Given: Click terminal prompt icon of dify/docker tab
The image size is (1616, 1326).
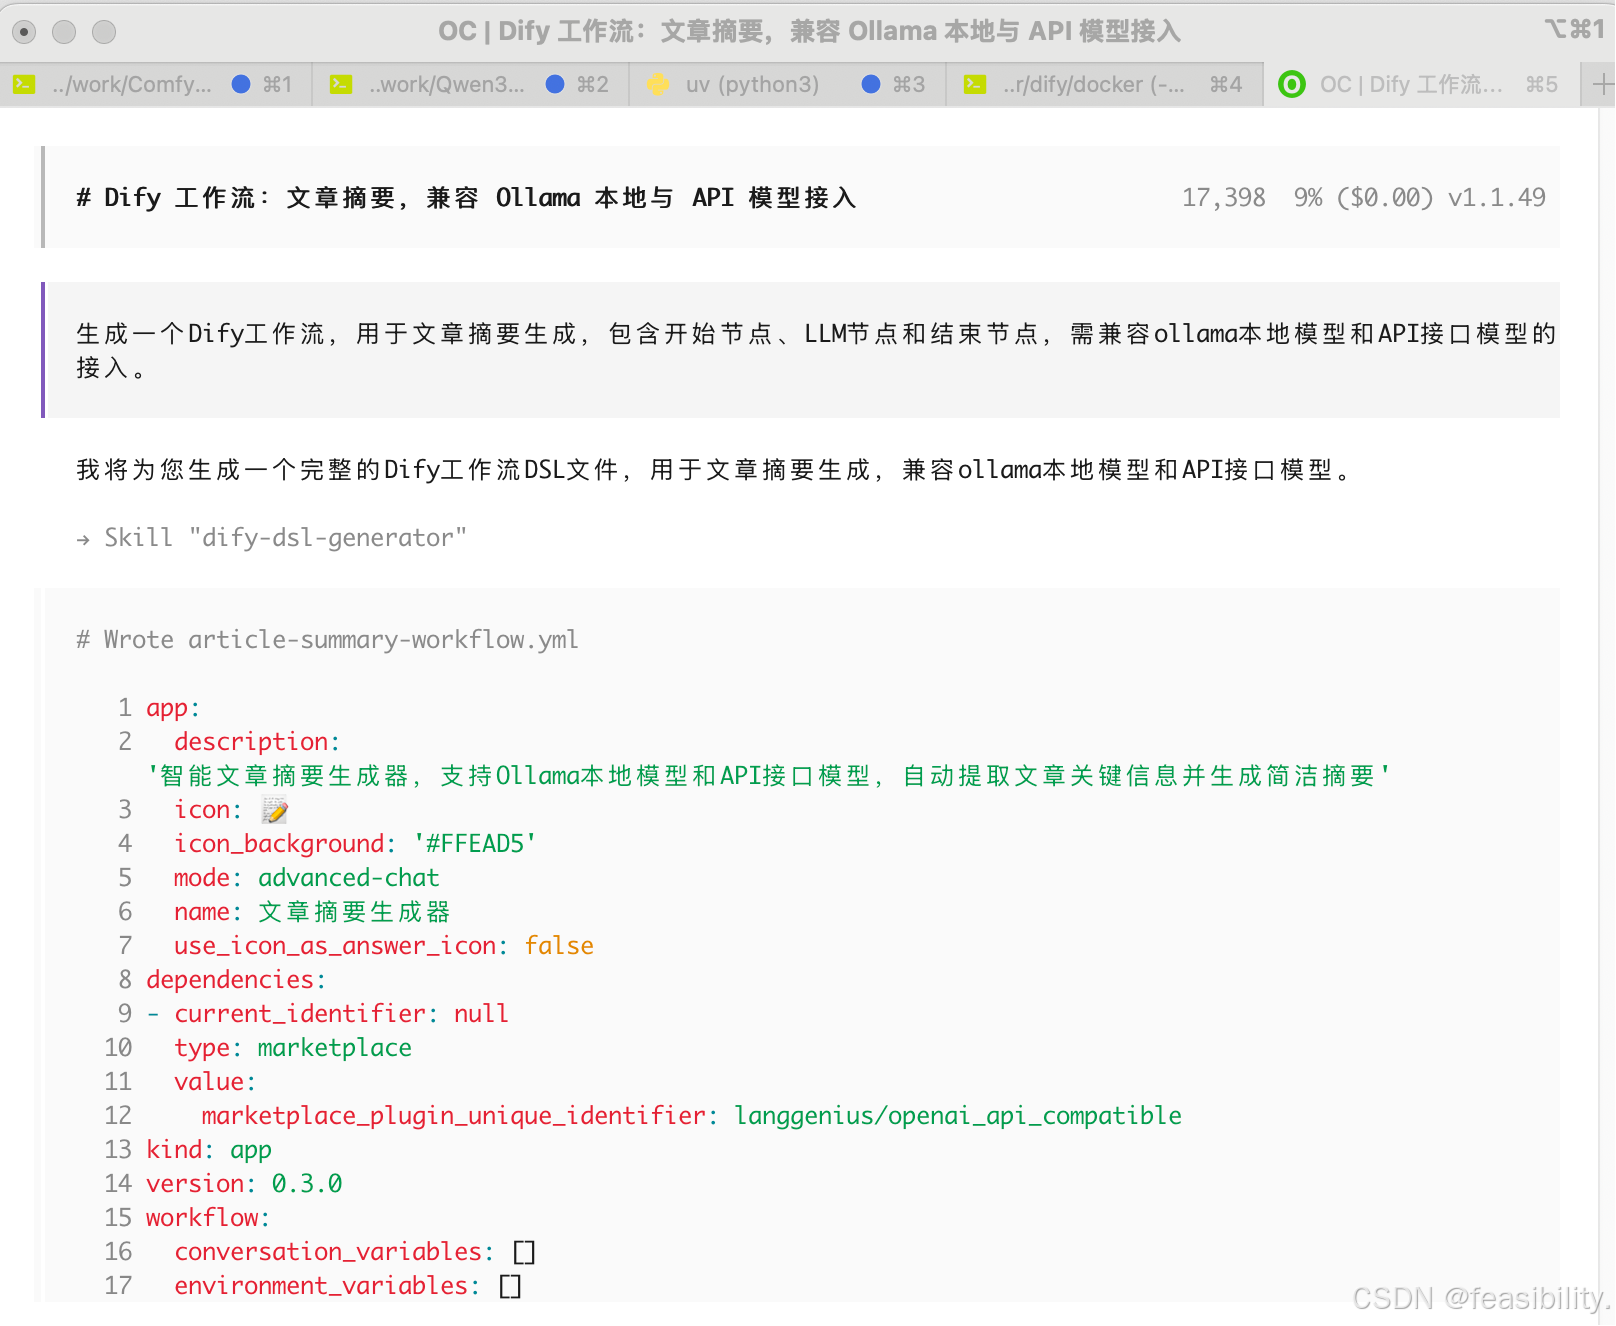Looking at the screenshot, I should tap(975, 85).
